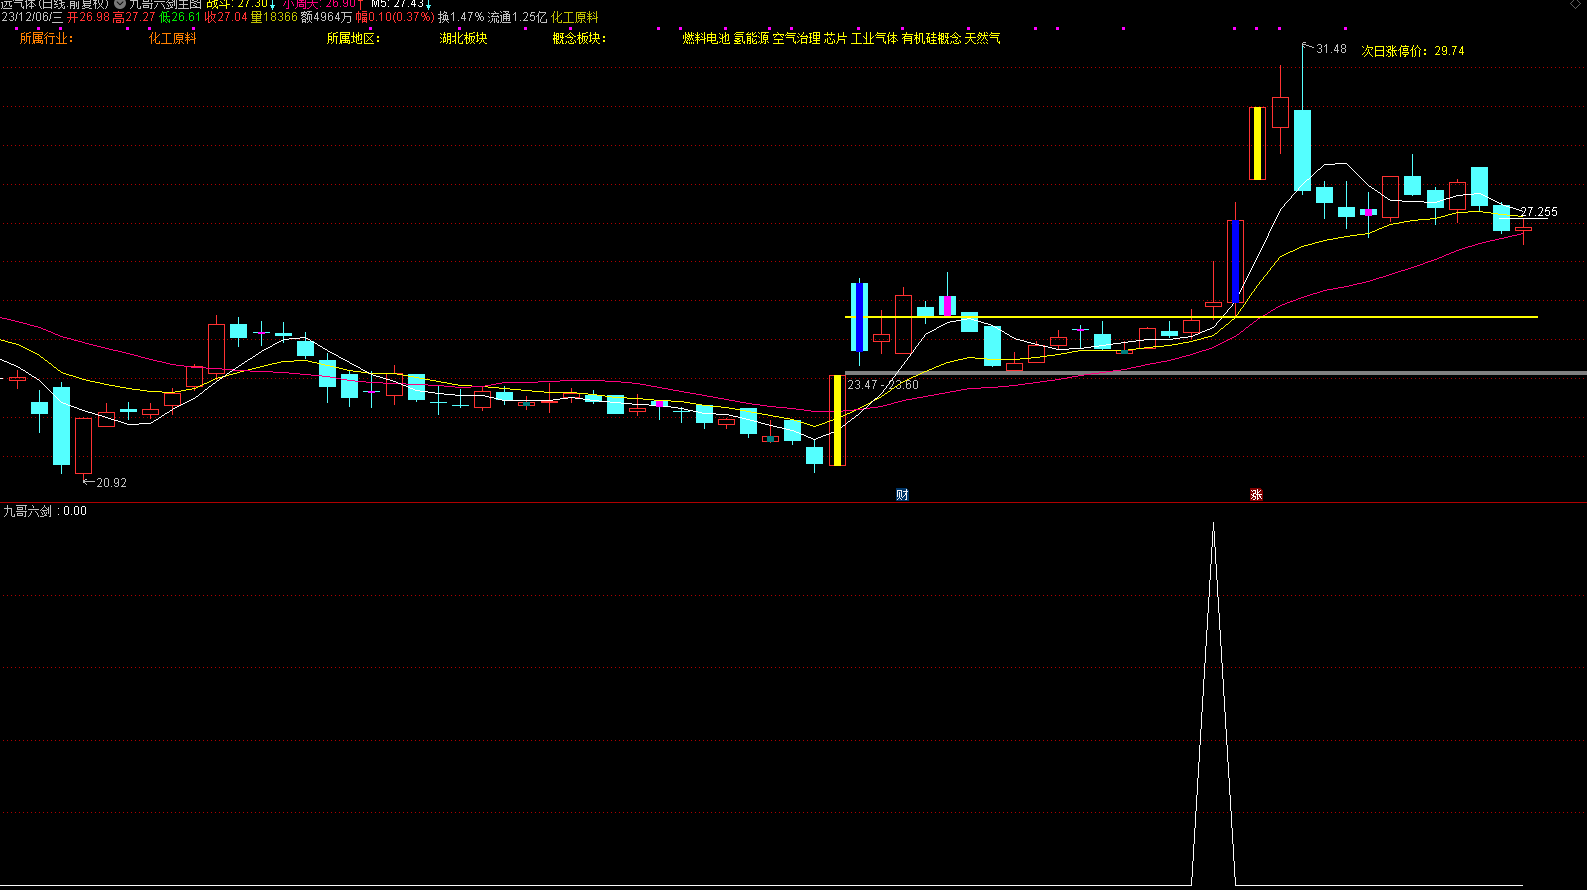This screenshot has height=890, width=1587.
Task: Click the change value 幅0.10(0.37%)
Action: 395,17
